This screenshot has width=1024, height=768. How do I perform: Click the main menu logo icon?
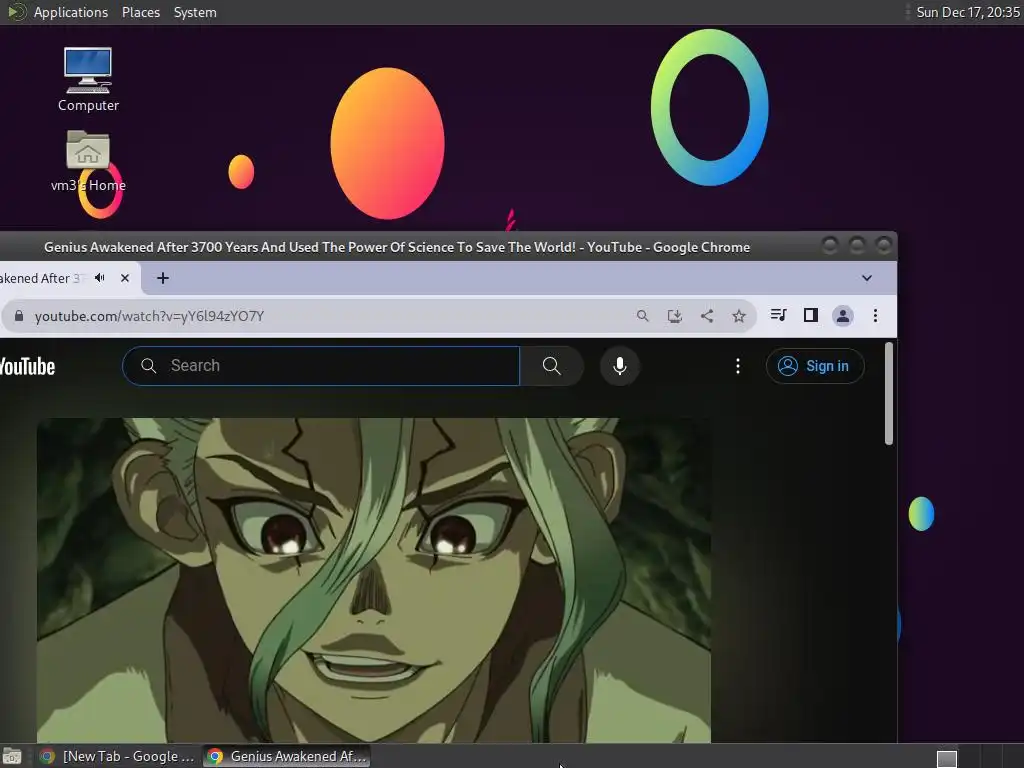click(16, 12)
